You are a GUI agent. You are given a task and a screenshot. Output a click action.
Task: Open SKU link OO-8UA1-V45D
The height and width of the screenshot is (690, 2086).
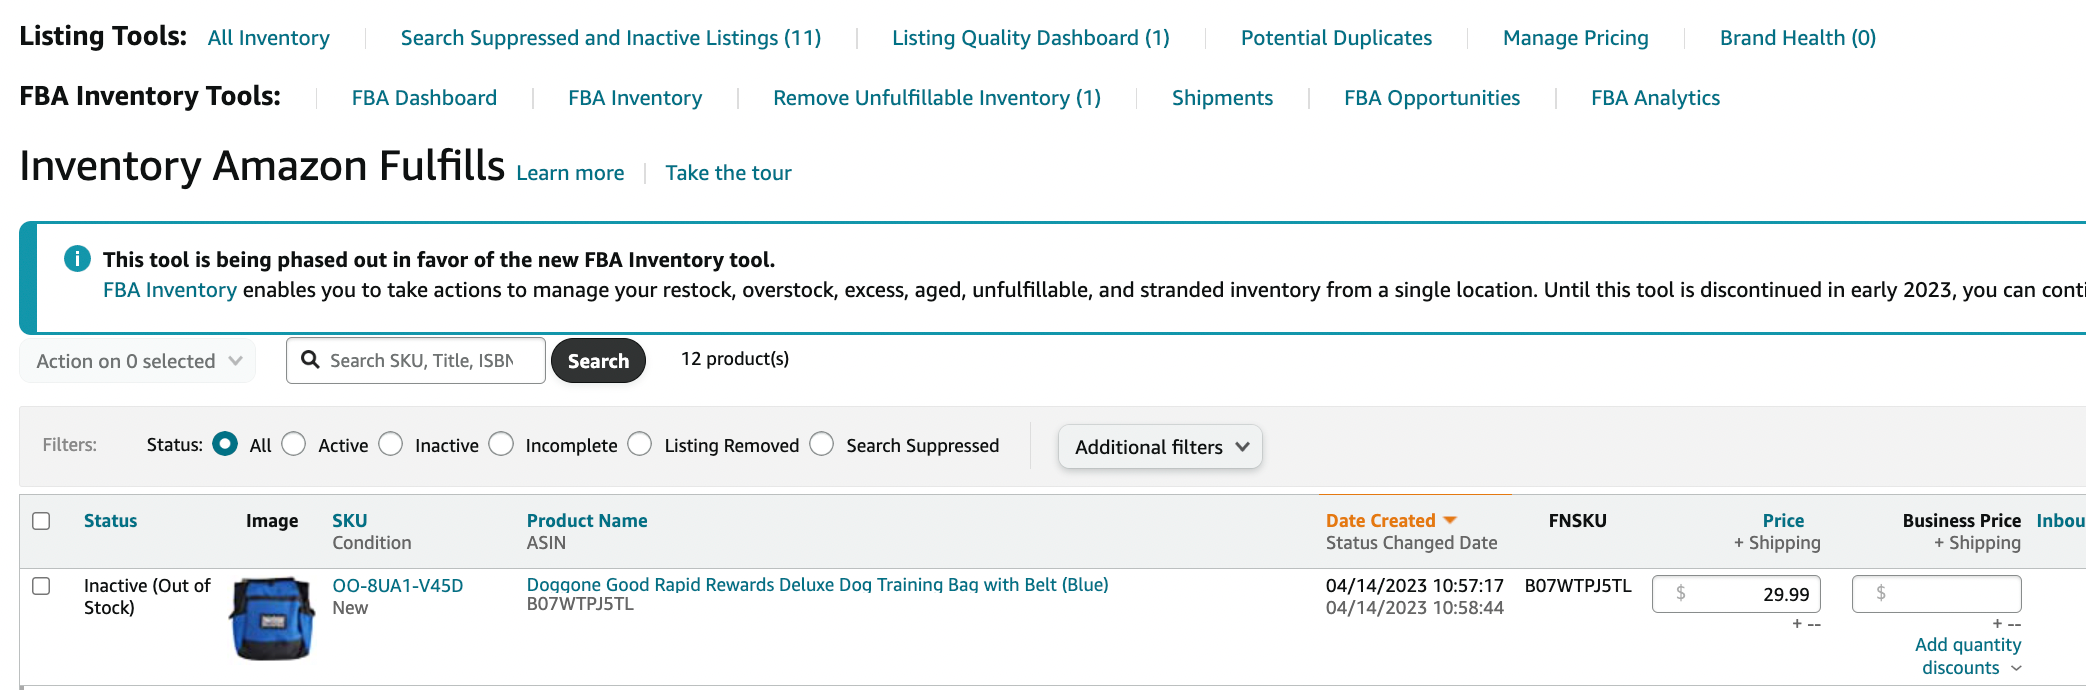397,586
